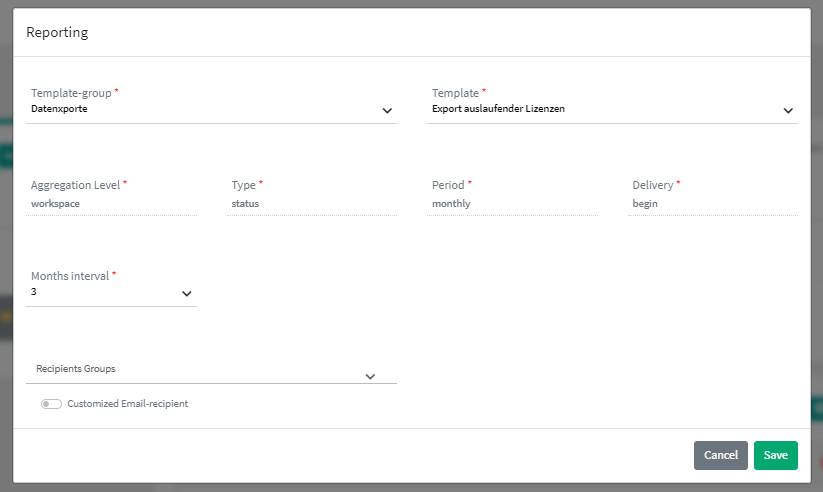Click the Recipients Groups chevron arrow
The image size is (823, 492).
tap(370, 376)
